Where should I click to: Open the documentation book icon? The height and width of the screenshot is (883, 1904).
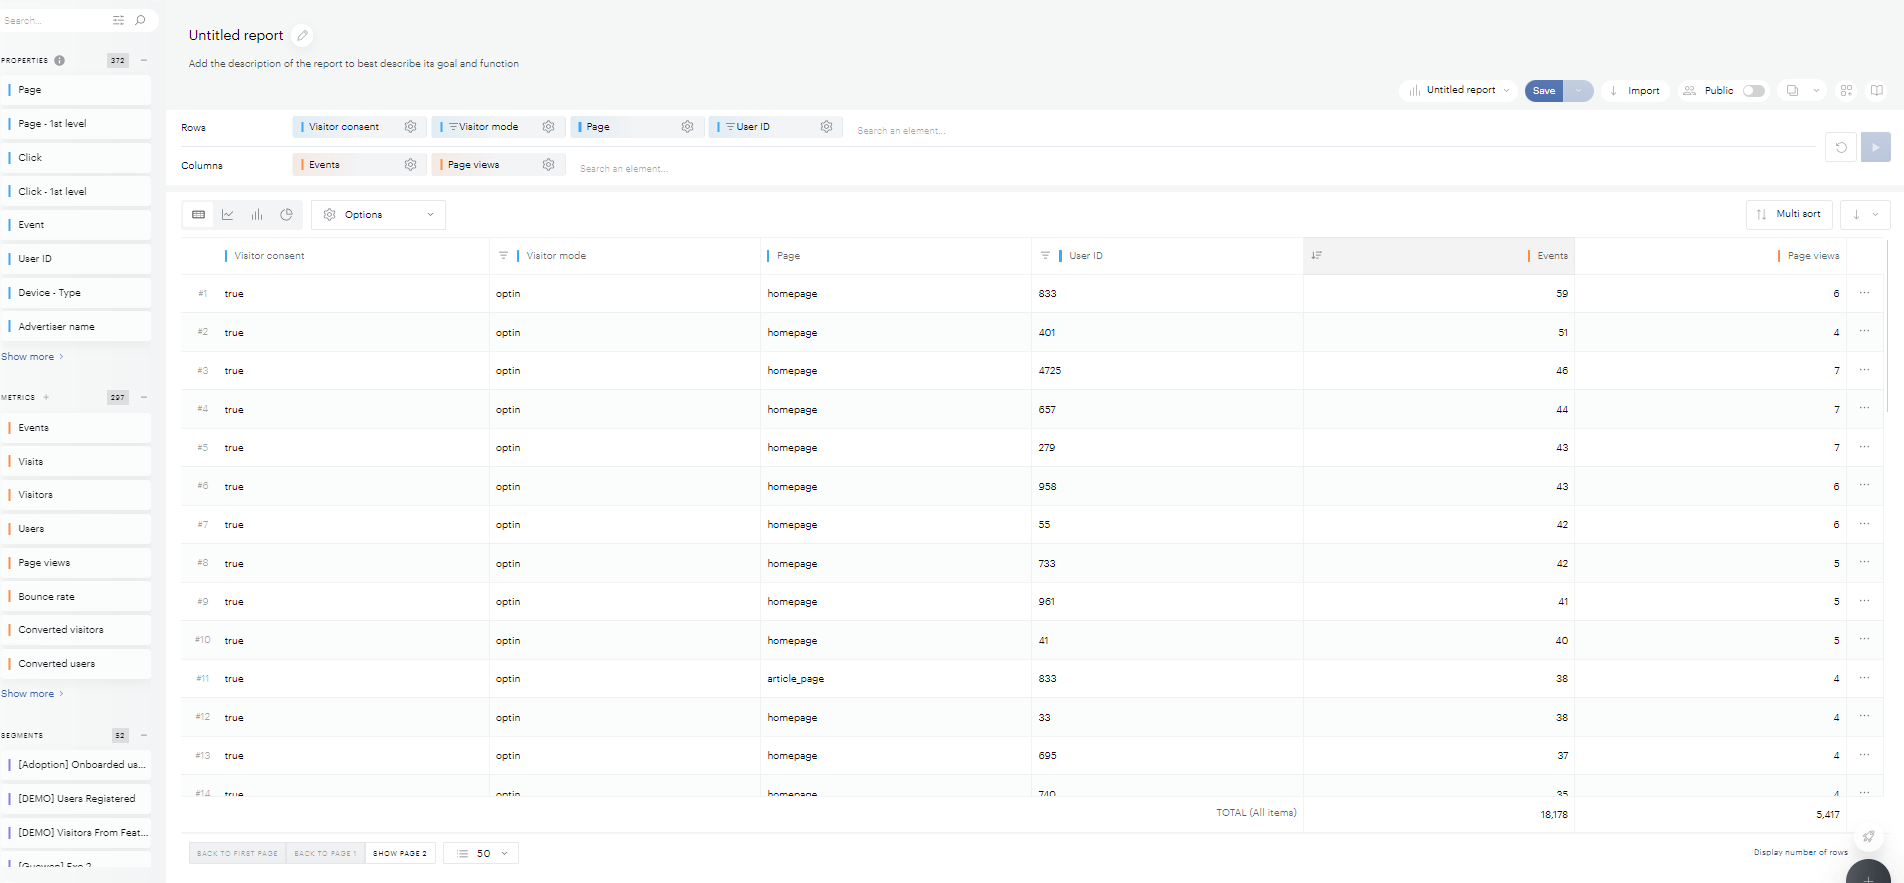click(1877, 91)
